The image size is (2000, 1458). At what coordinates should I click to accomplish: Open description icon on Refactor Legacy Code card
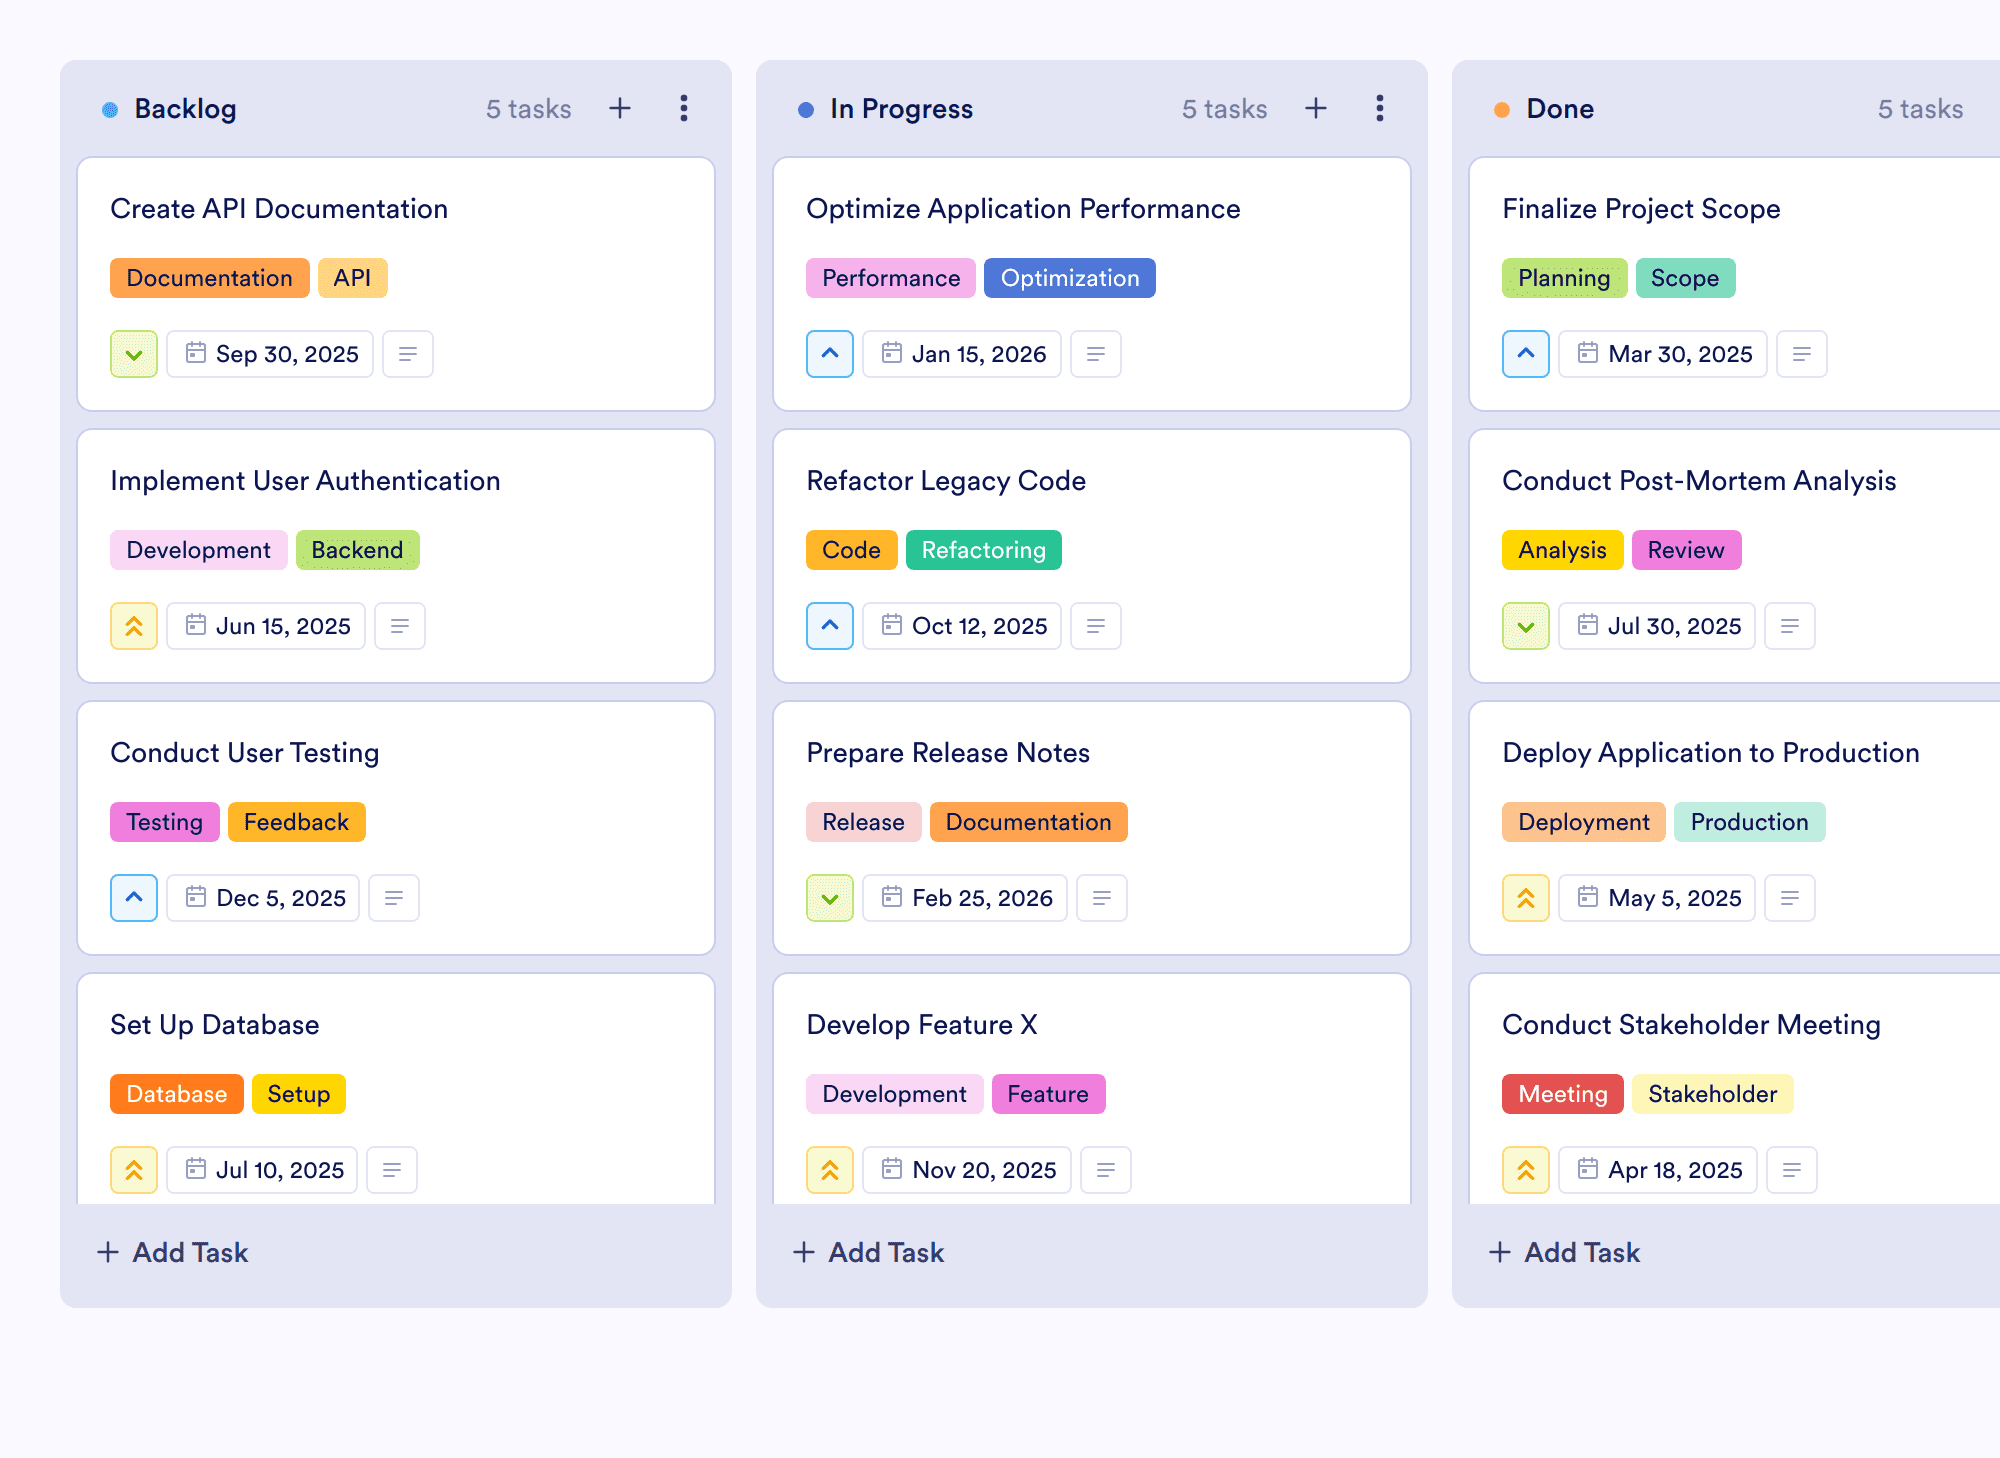point(1096,626)
